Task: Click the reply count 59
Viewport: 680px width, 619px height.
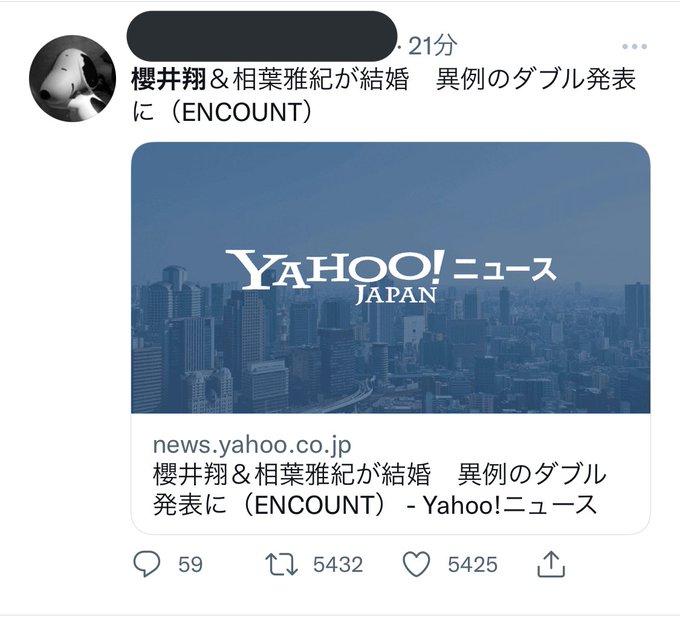Action: [190, 564]
